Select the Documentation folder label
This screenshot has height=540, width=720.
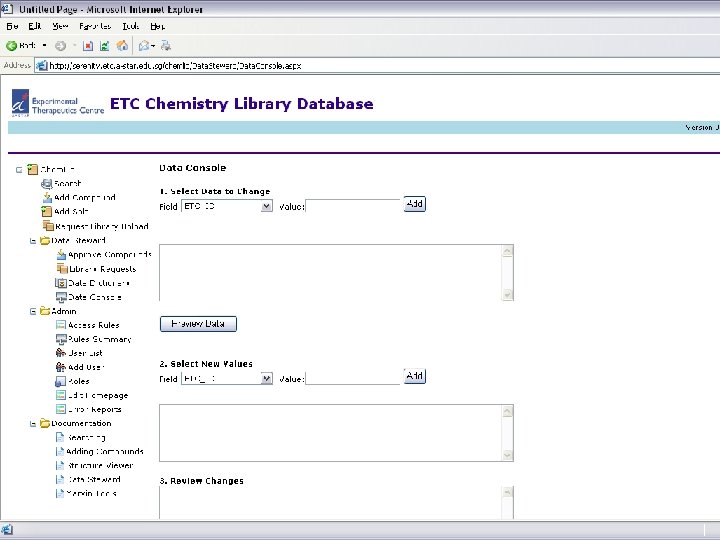pos(81,423)
